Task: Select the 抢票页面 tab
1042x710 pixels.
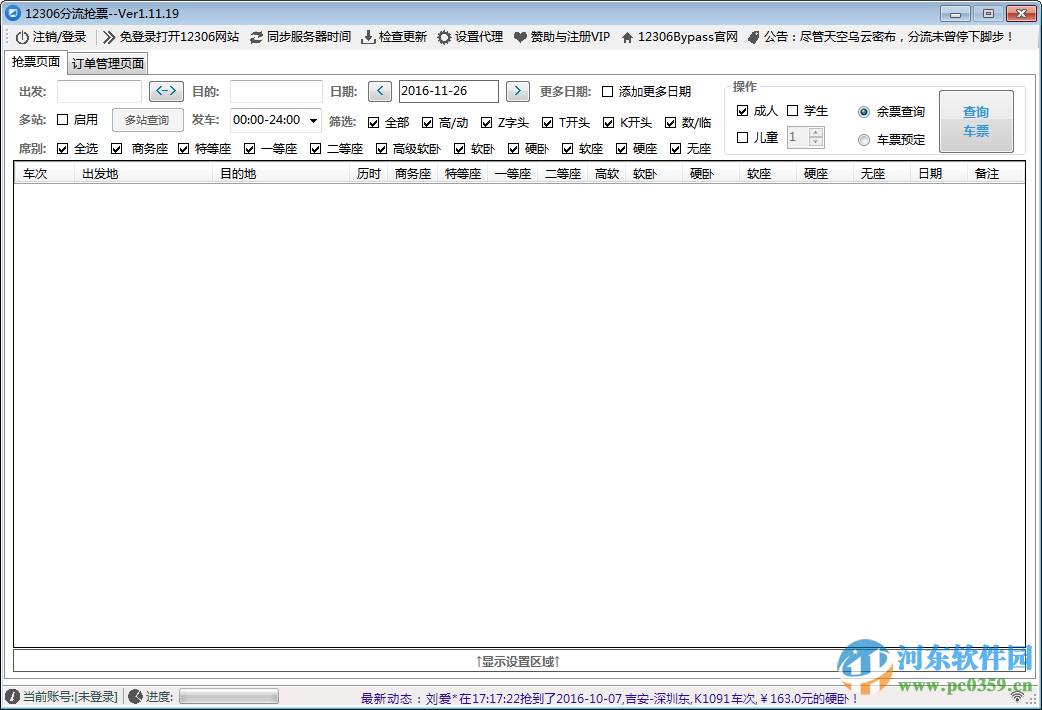Action: pos(35,62)
